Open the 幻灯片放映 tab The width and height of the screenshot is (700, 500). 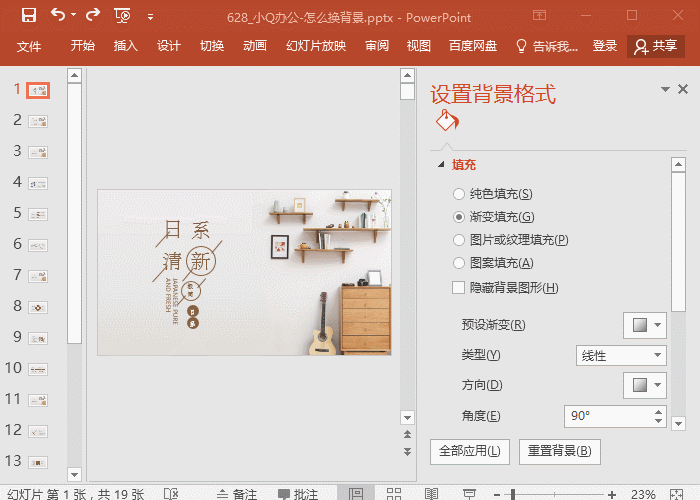coord(316,46)
